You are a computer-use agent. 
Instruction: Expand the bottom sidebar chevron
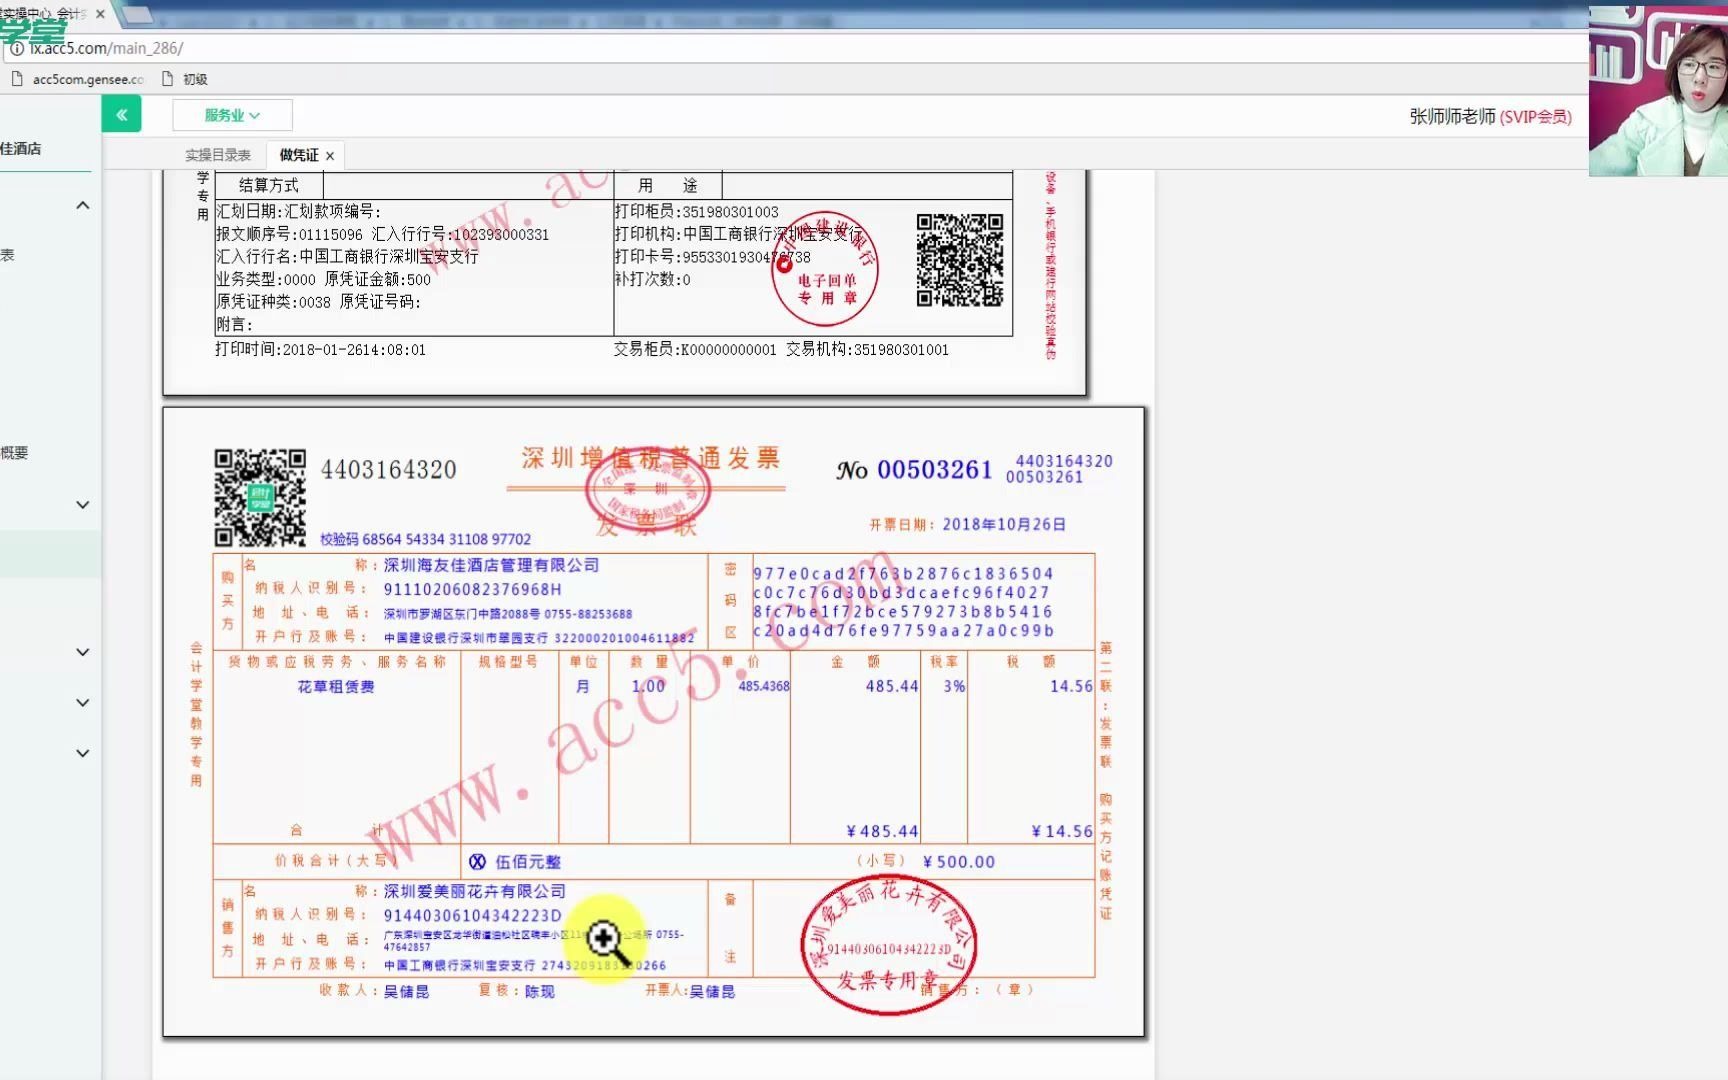point(83,753)
